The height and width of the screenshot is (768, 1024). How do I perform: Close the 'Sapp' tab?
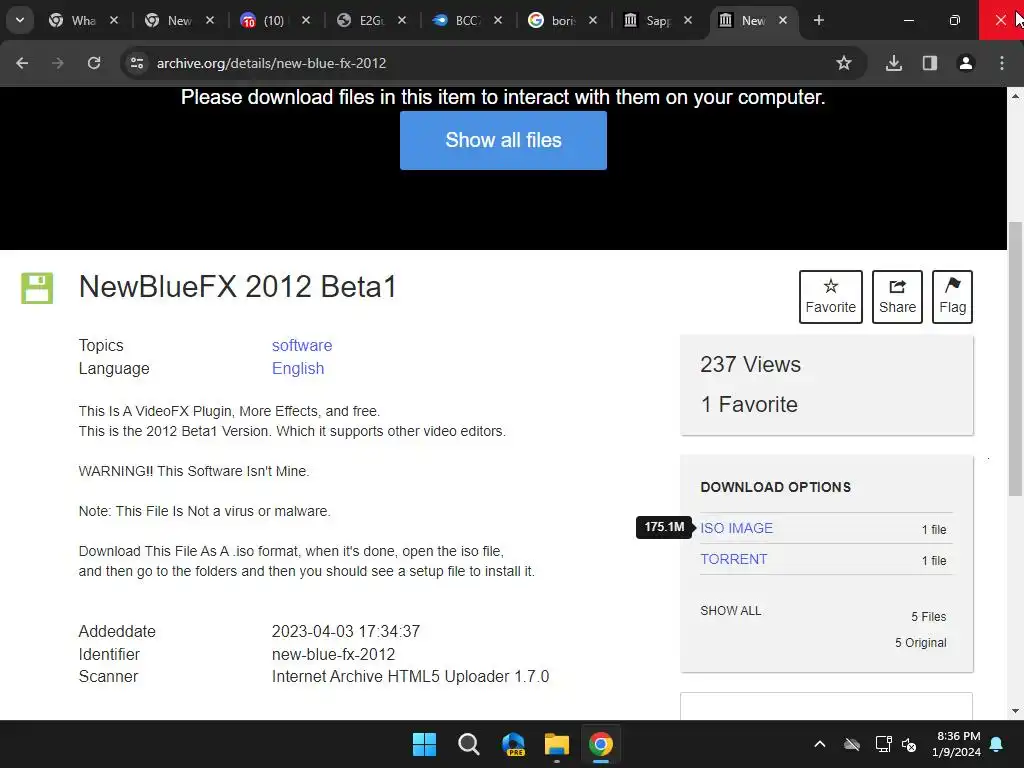(688, 20)
